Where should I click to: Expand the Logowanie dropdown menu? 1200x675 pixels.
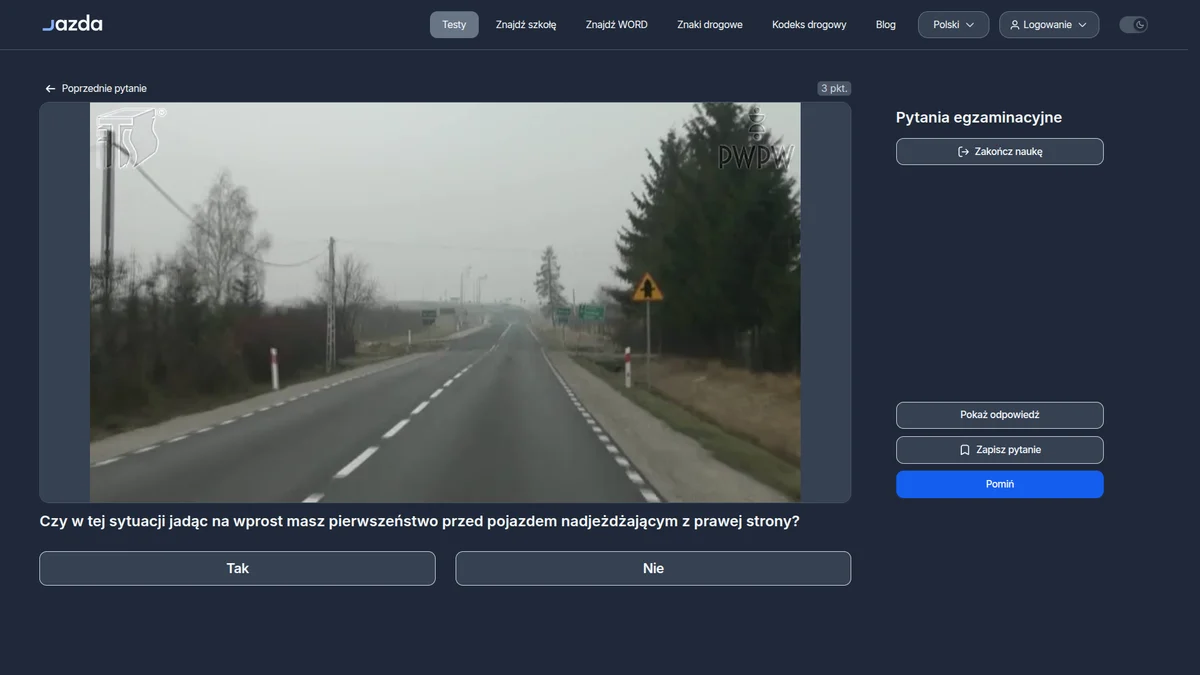[x=1049, y=25]
